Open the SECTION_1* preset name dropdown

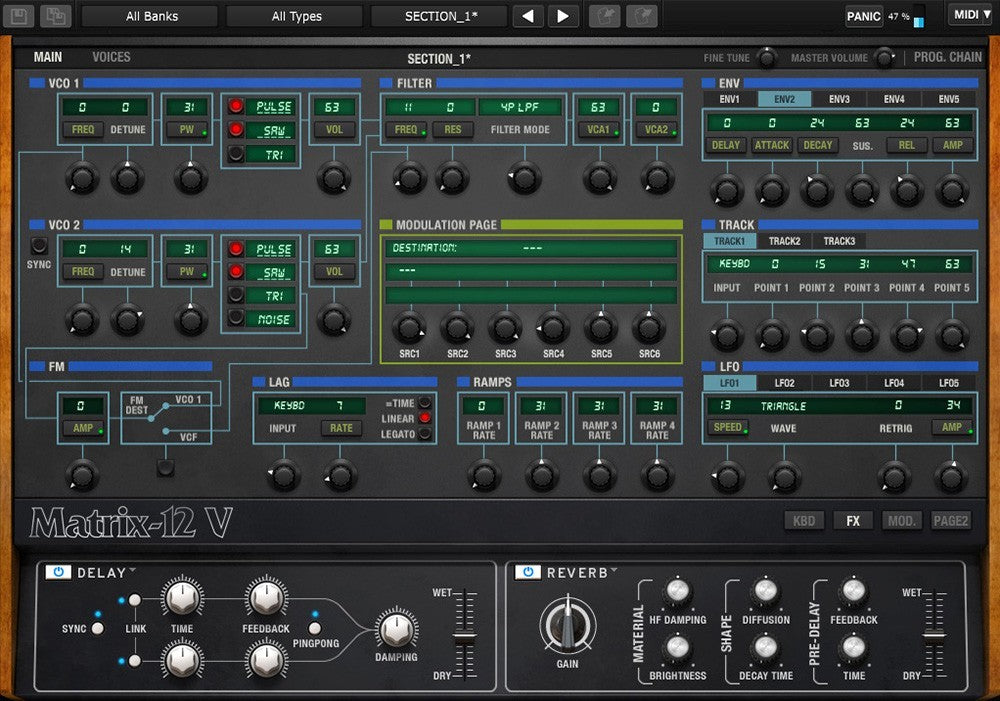441,16
